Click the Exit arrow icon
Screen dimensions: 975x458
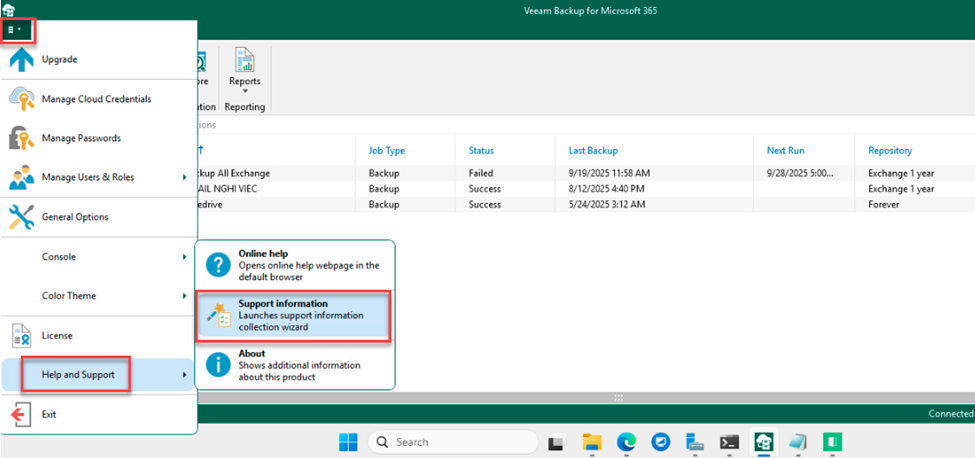21,414
